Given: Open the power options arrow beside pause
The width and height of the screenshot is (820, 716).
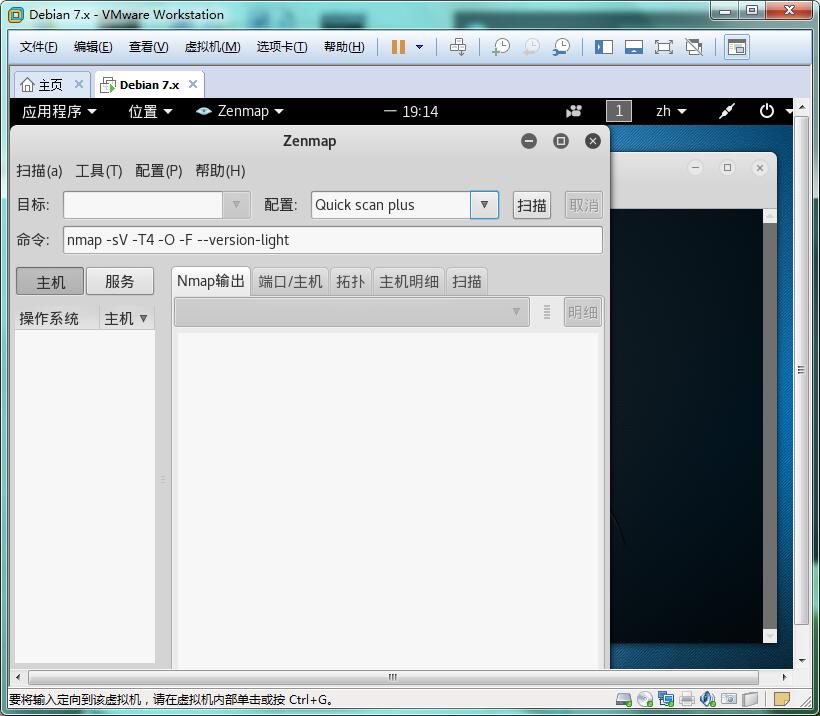Looking at the screenshot, I should [419, 47].
